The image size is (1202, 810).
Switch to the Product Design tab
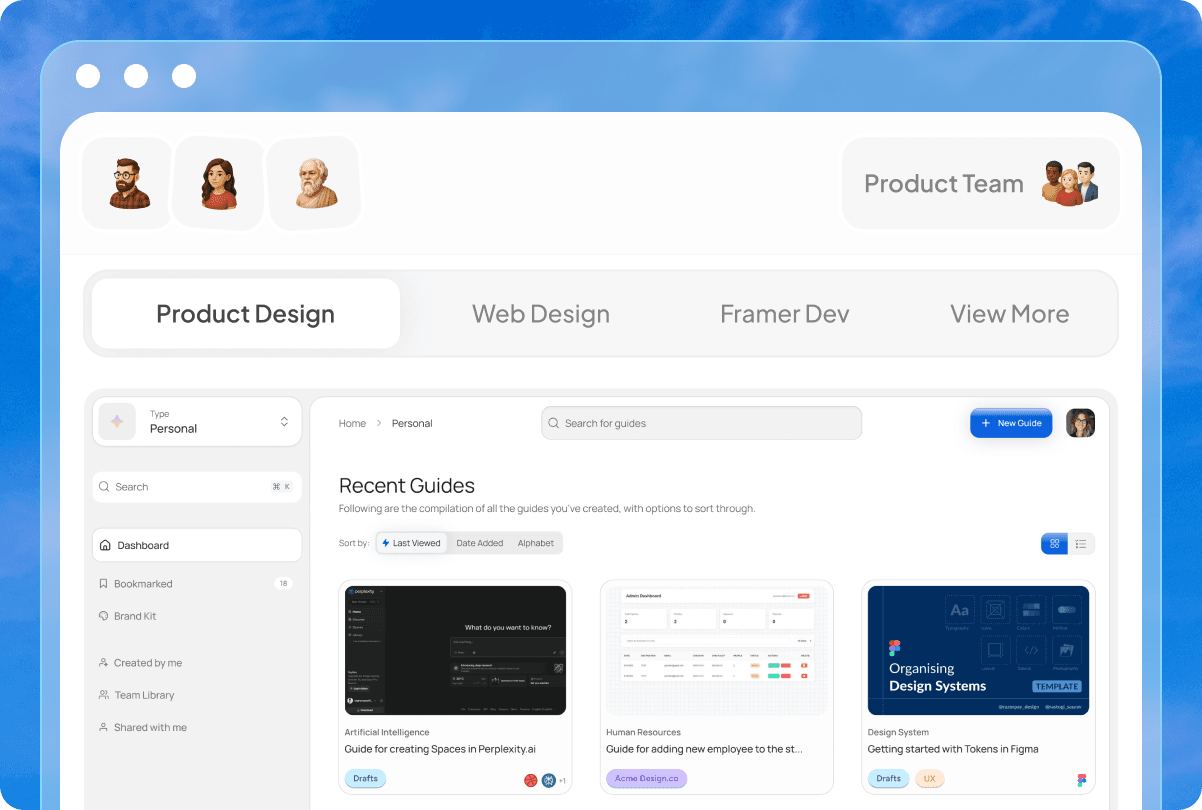point(246,314)
